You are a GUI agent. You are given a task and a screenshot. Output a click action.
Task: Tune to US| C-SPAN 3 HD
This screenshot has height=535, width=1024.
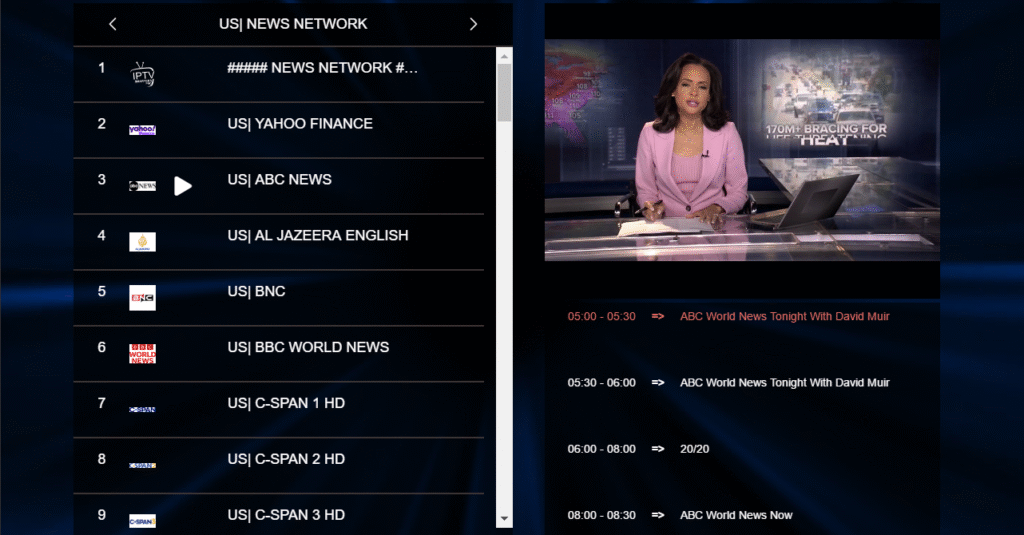click(x=279, y=515)
